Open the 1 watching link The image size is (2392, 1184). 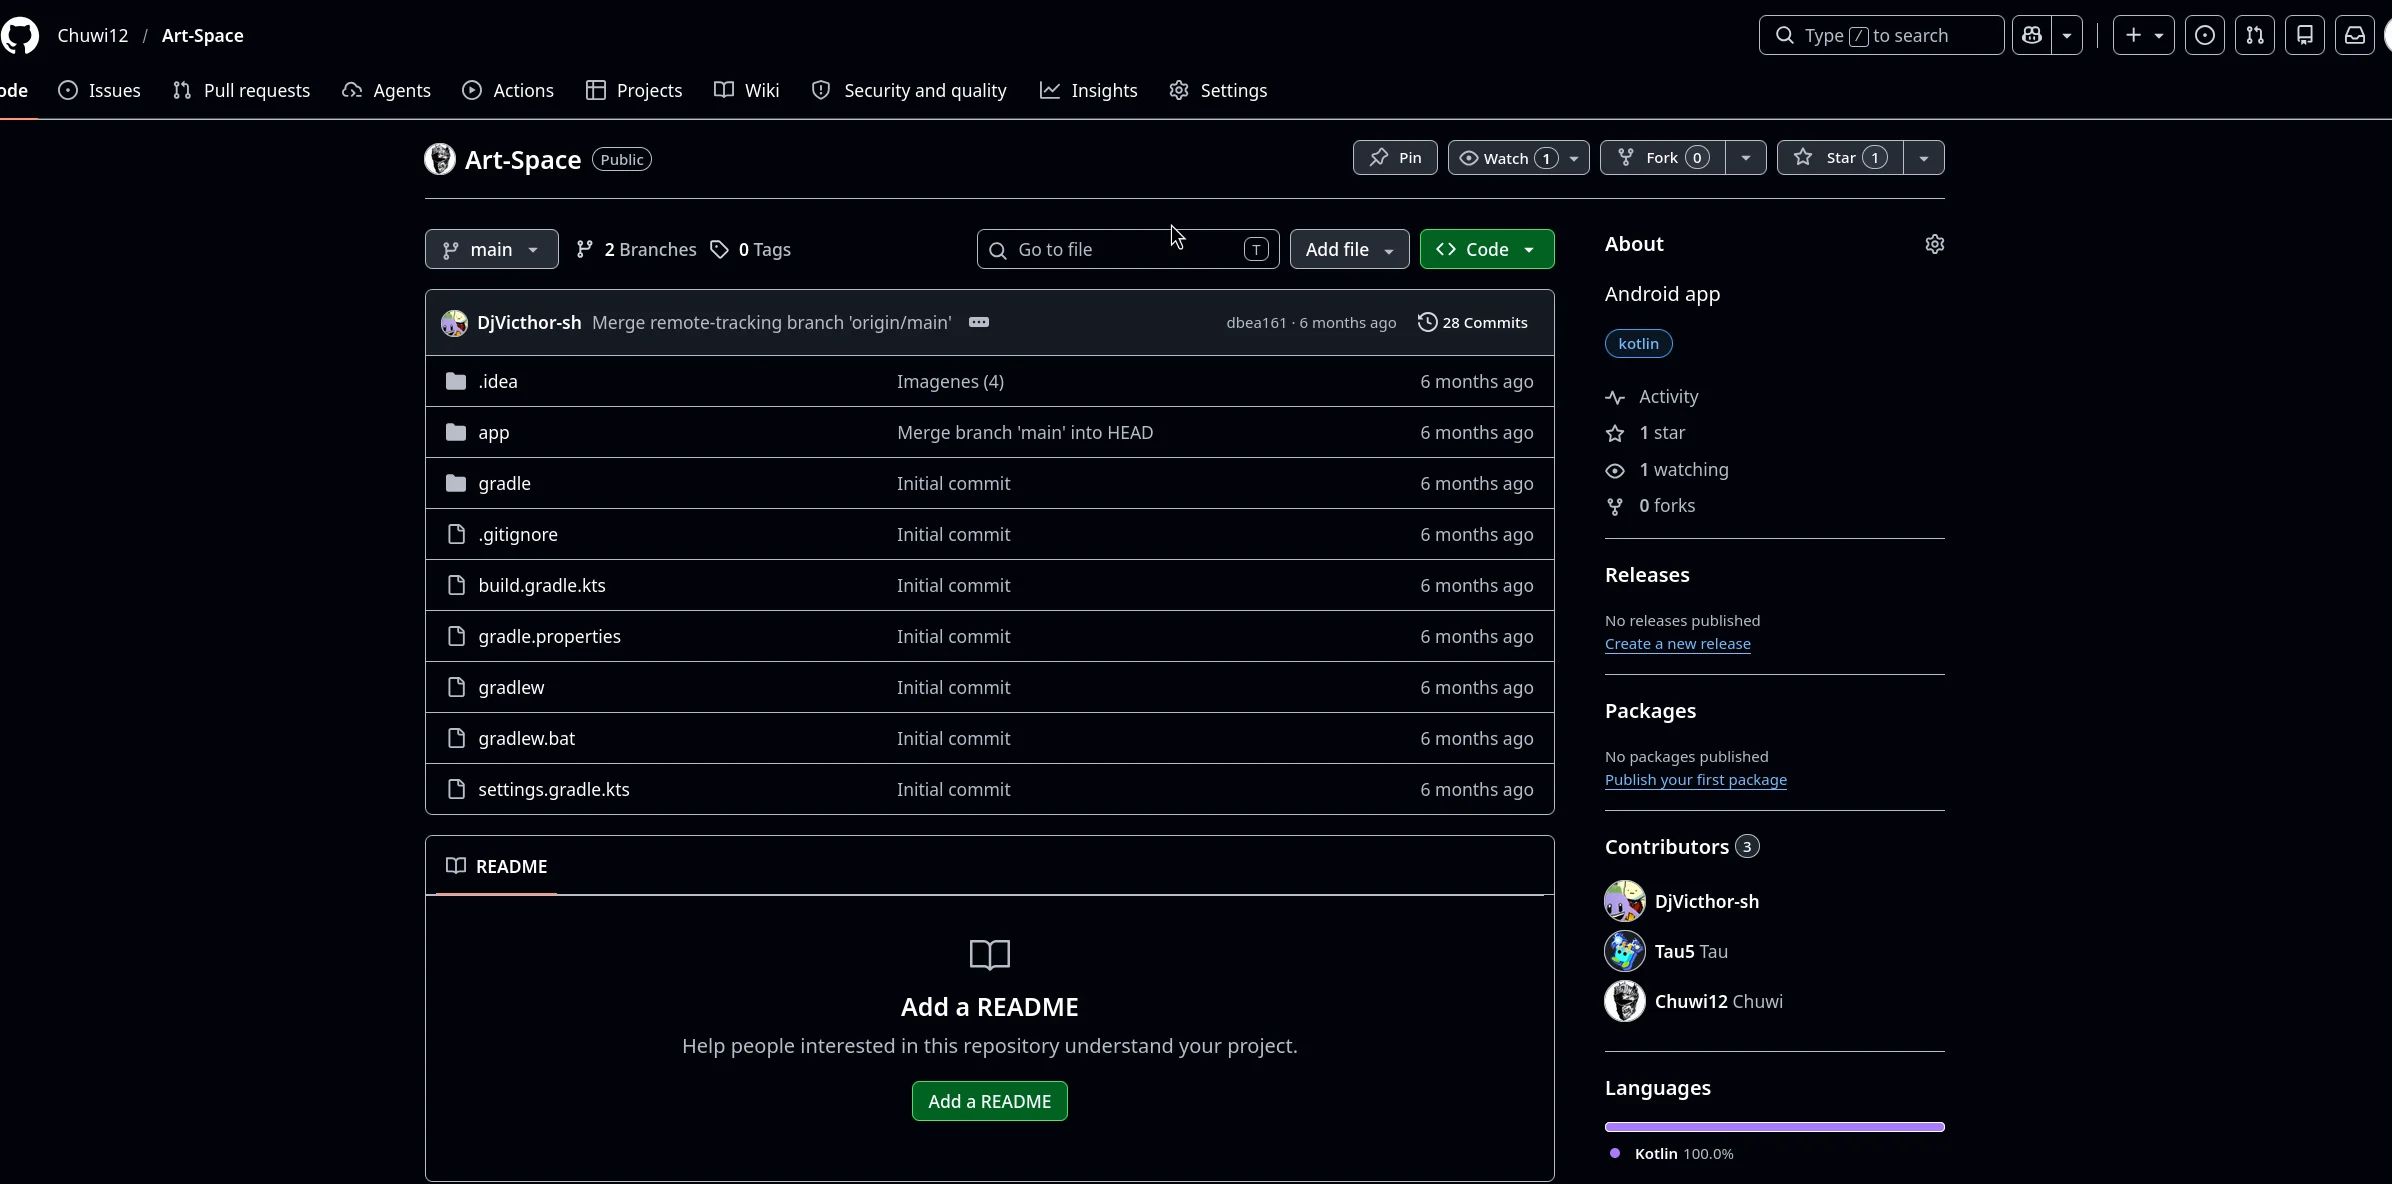pyautogui.click(x=1667, y=469)
